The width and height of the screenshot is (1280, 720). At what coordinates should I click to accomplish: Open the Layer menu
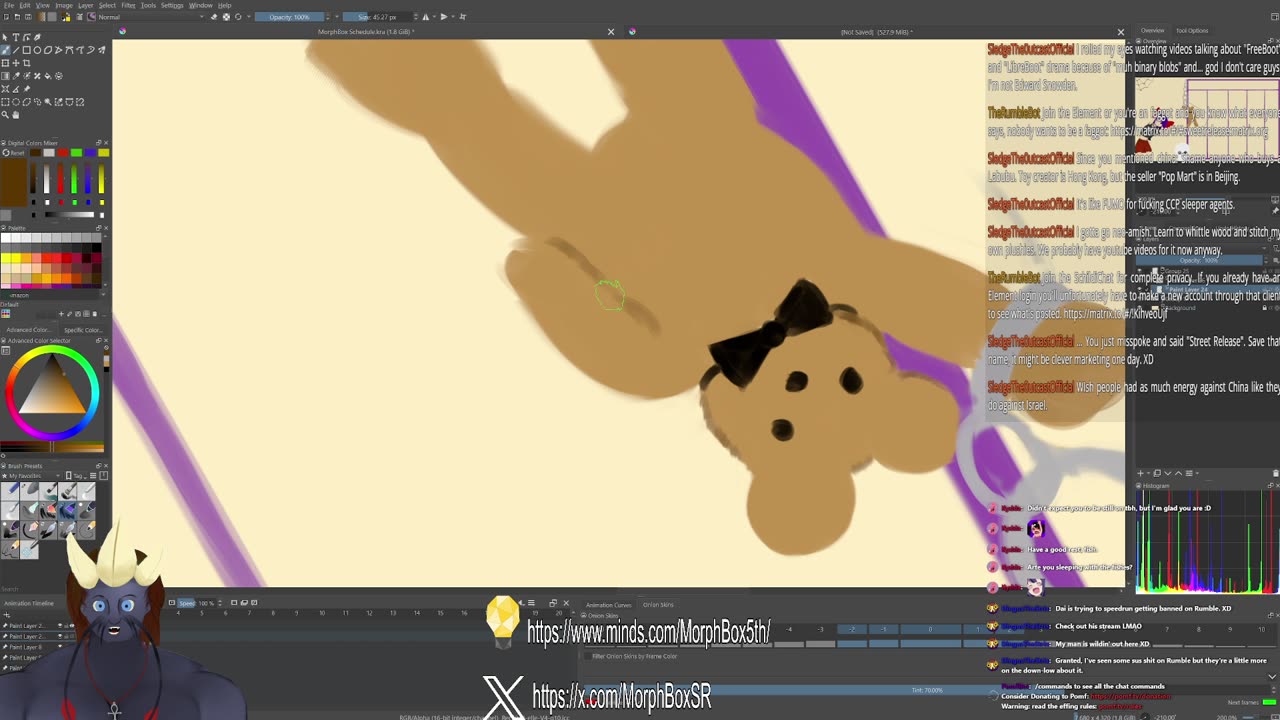(86, 5)
